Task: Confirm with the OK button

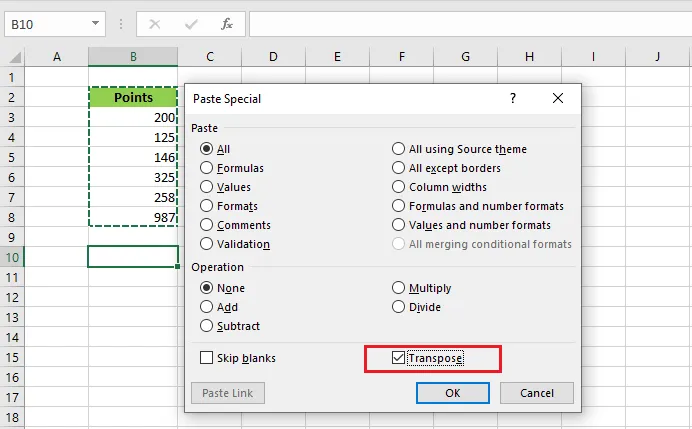Action: pos(452,393)
